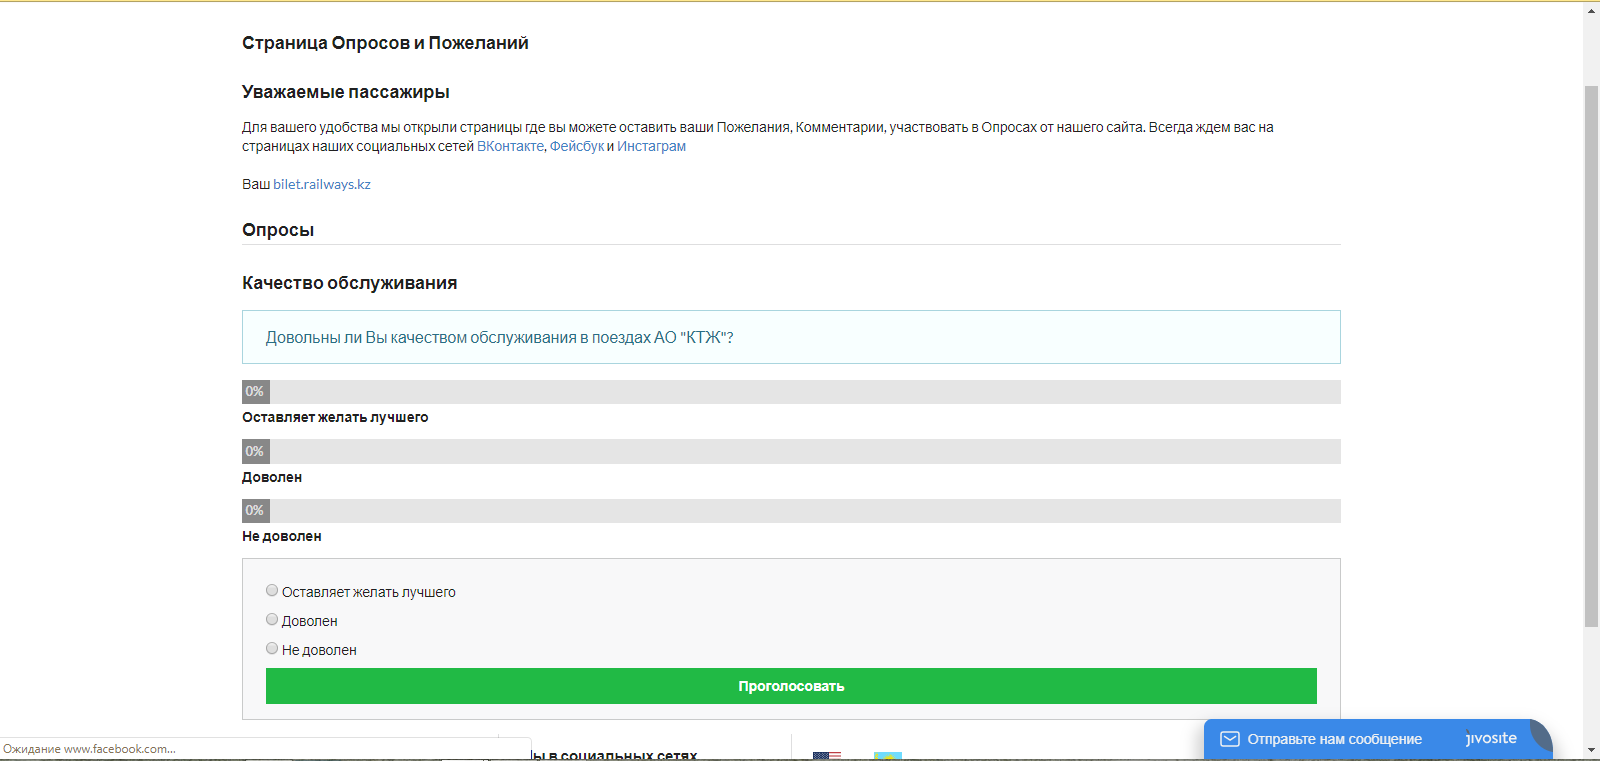Click the bold Не доволен result label
The width and height of the screenshot is (1600, 761).
pos(282,536)
